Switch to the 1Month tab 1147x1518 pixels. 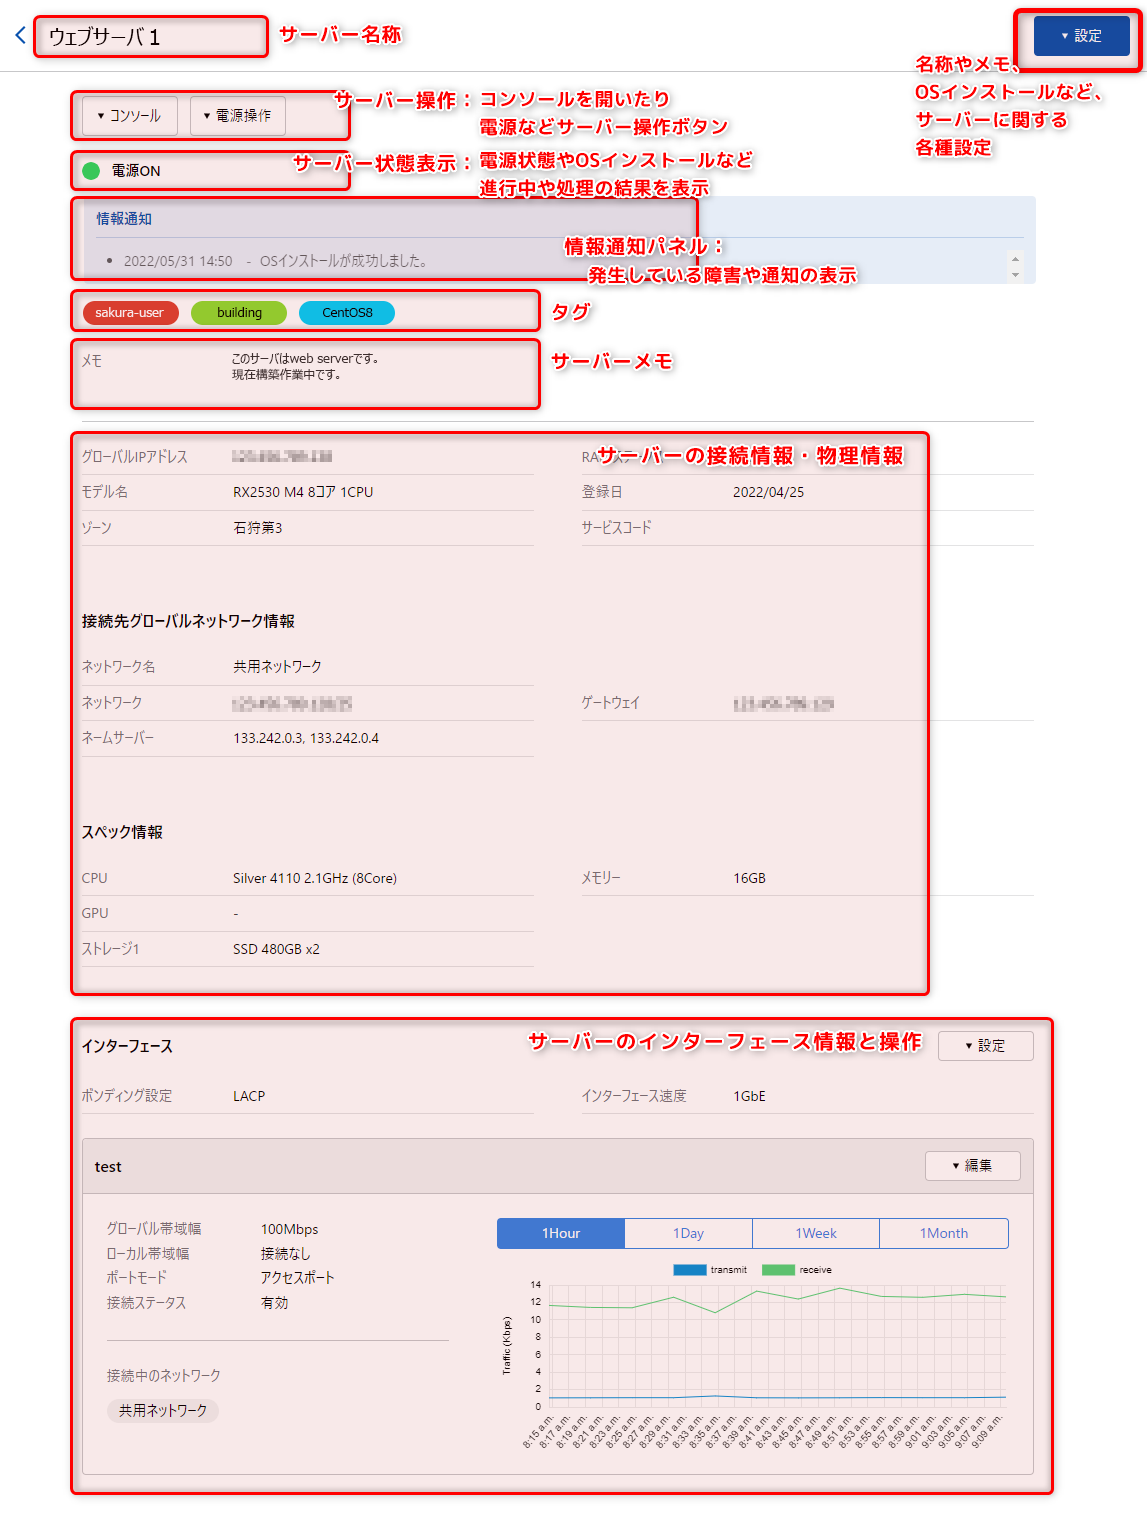[x=944, y=1233]
